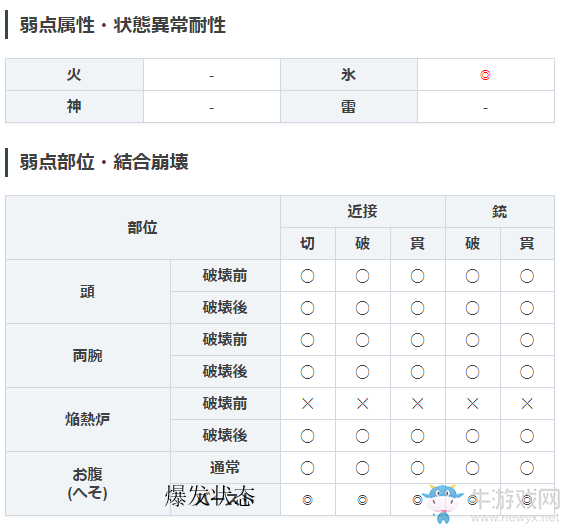Click the 貫 header under 銃
The height and width of the screenshot is (529, 565).
pyautogui.click(x=527, y=243)
